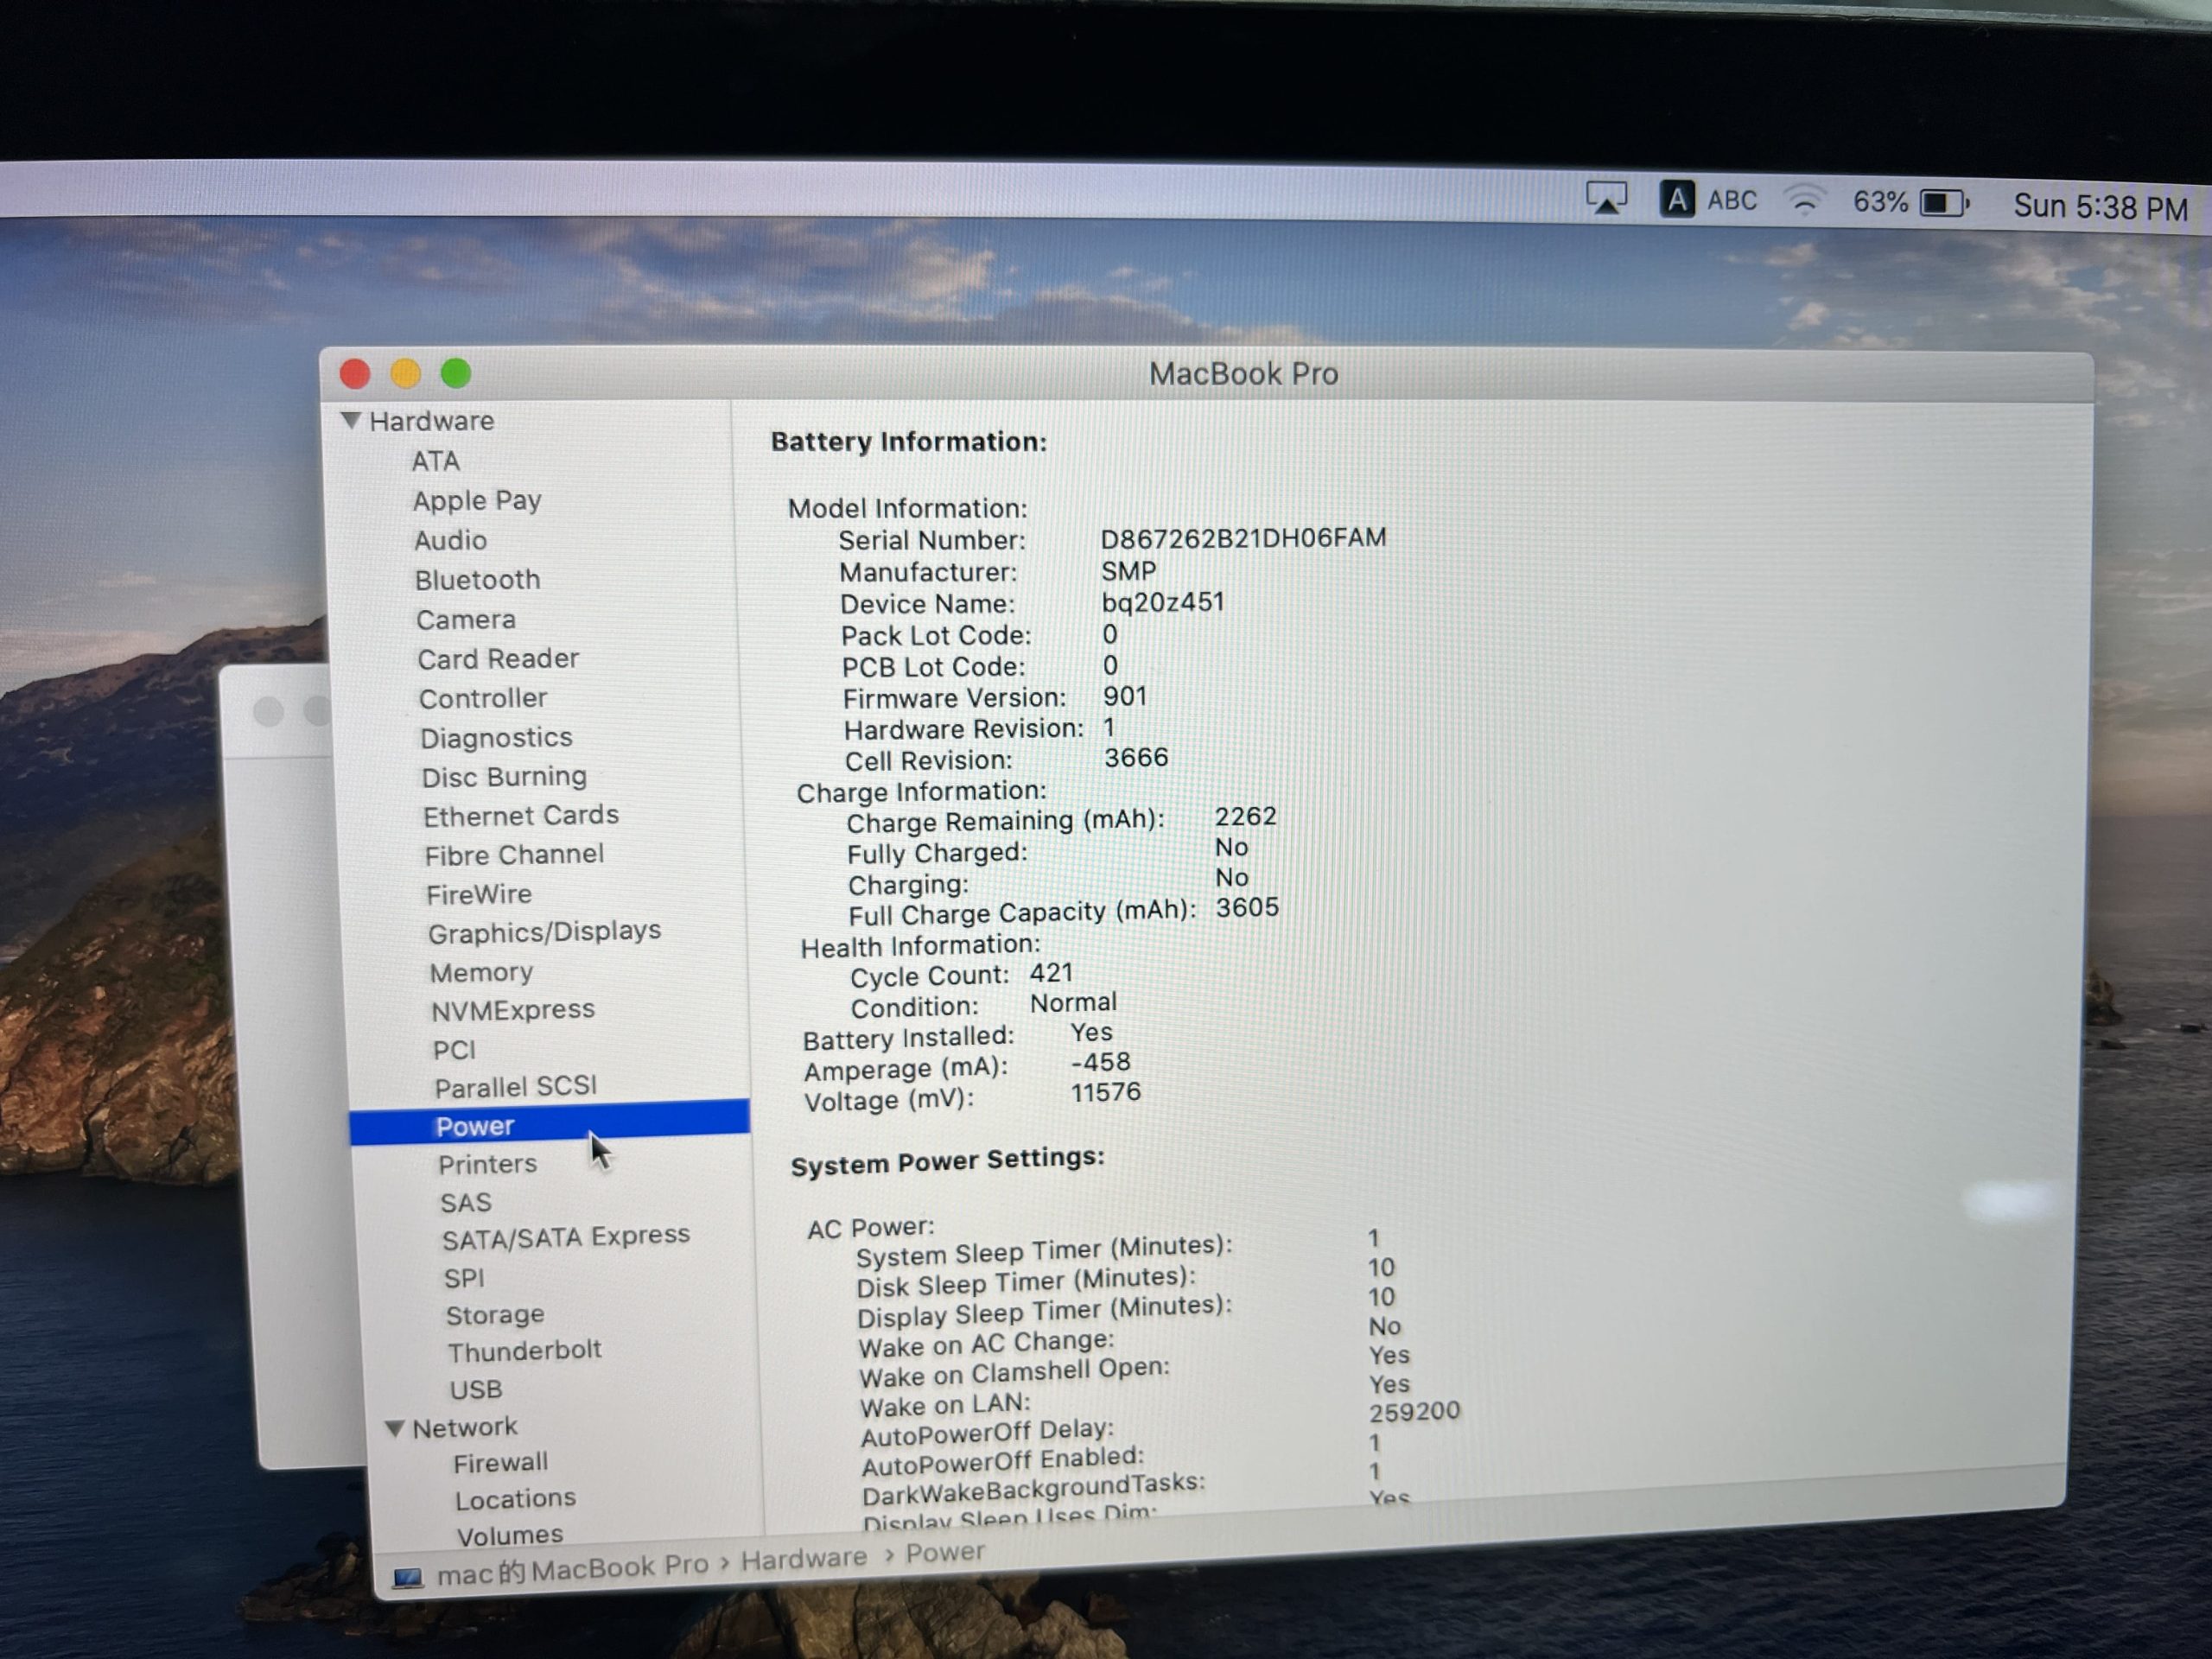Click the Voltage value 11576
This screenshot has width=2212, height=1659.
(1105, 1092)
